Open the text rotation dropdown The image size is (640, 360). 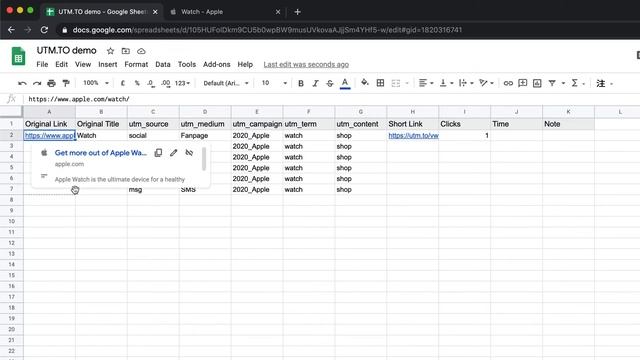(x=486, y=83)
